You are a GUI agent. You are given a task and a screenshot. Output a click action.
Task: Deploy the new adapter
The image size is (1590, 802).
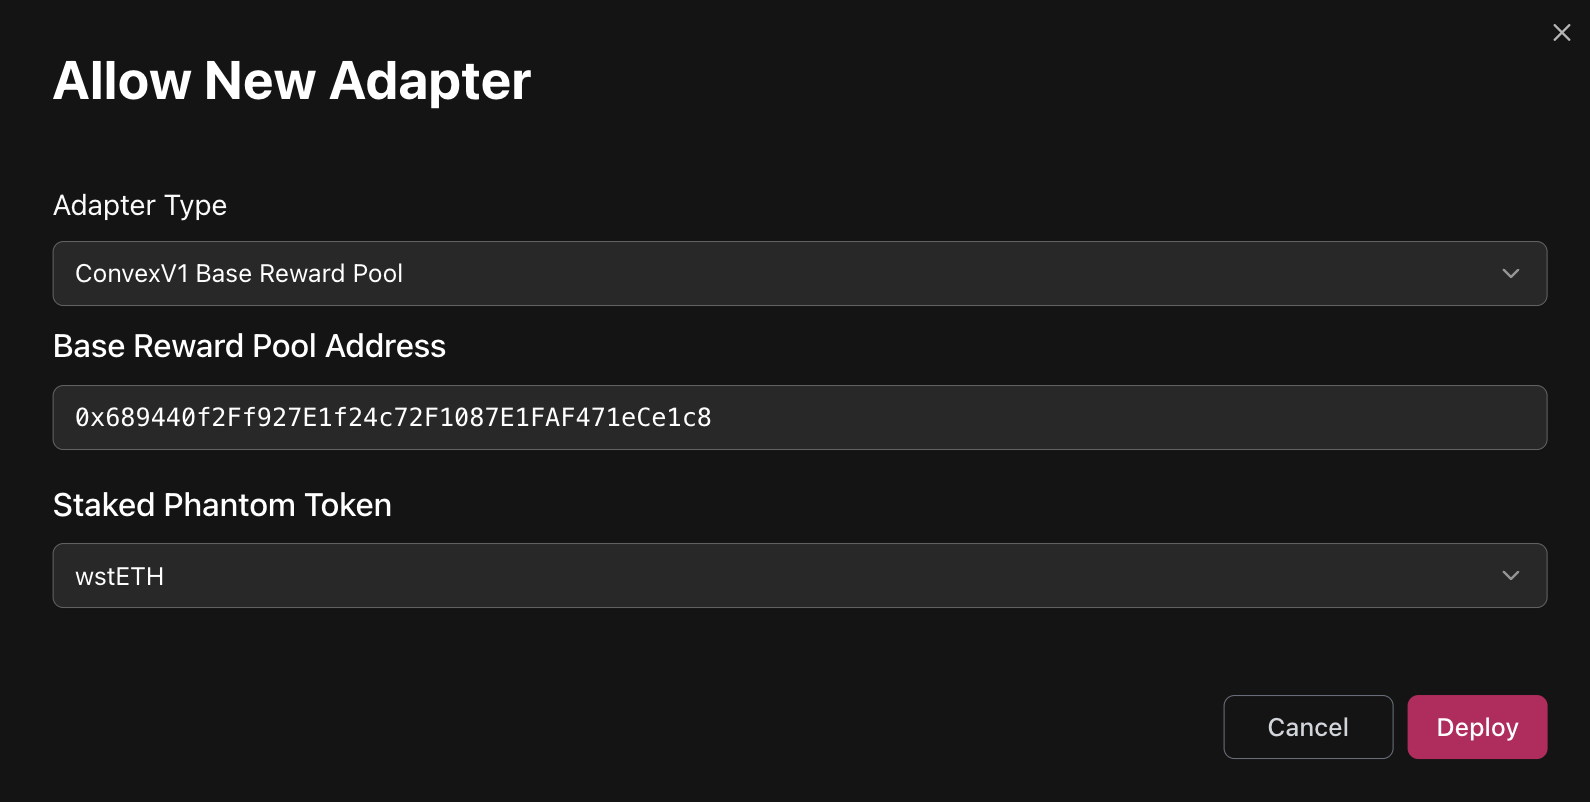click(1476, 727)
